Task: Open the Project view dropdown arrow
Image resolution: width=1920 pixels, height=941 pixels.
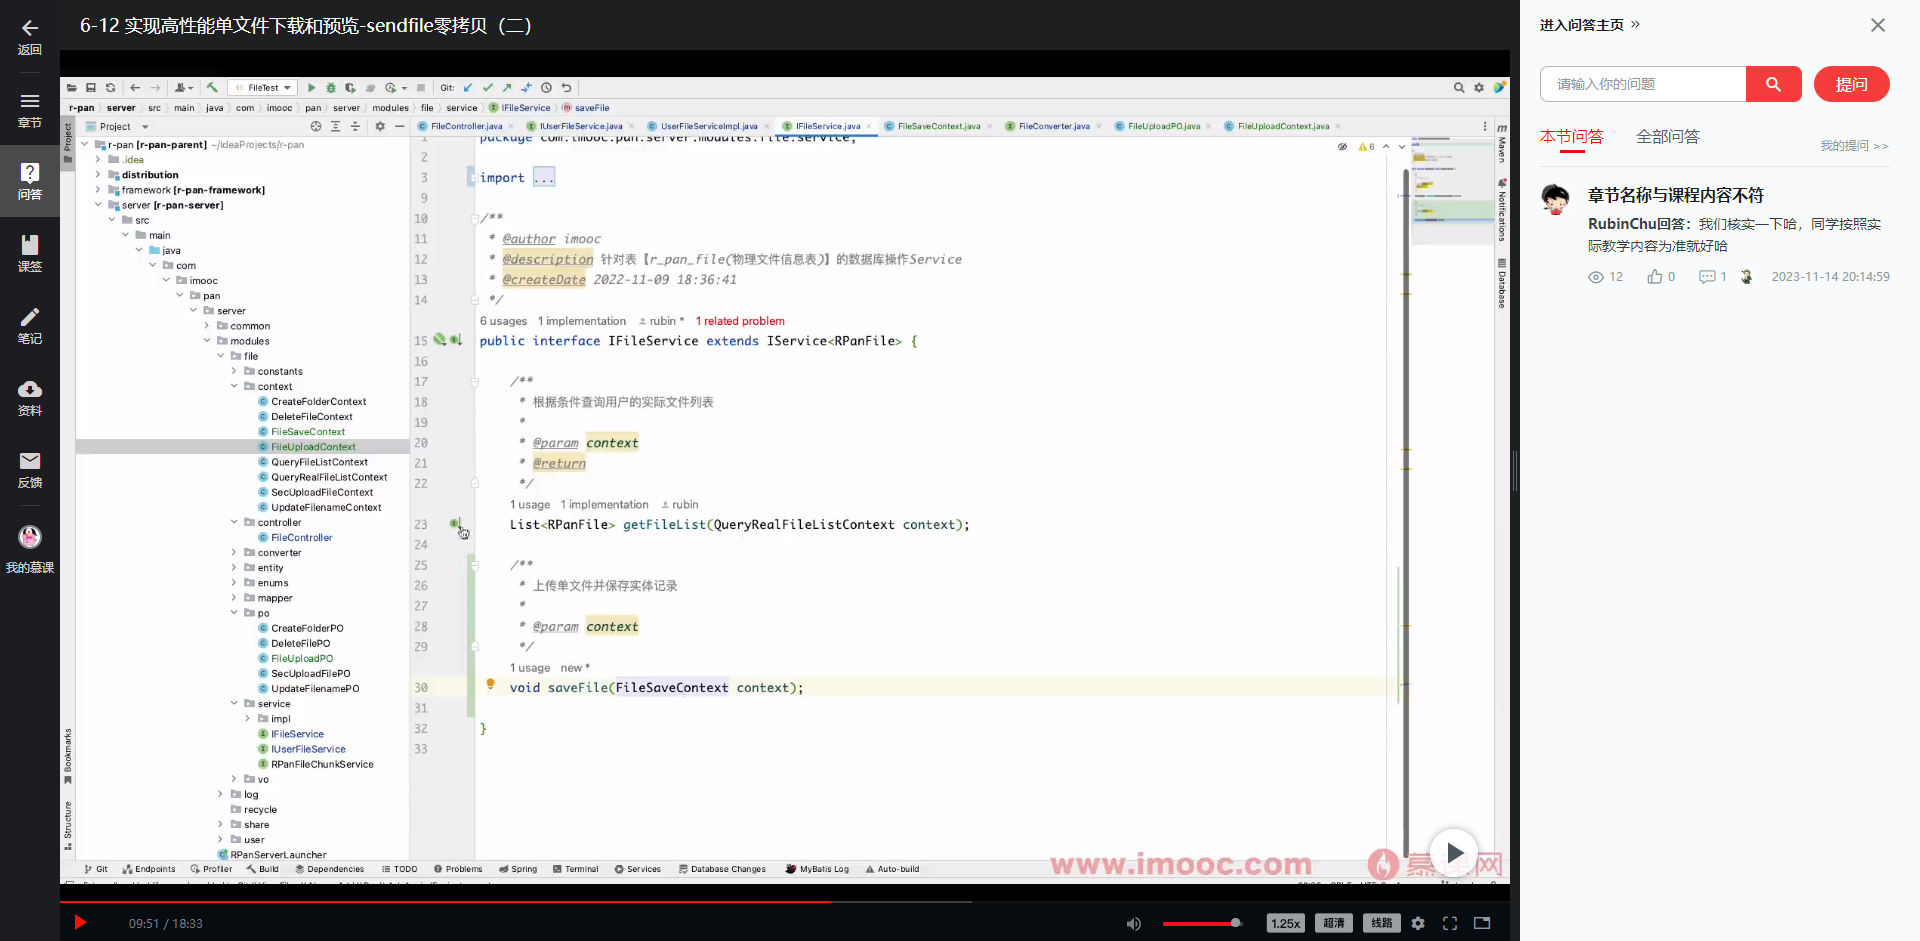Action: [x=145, y=127]
